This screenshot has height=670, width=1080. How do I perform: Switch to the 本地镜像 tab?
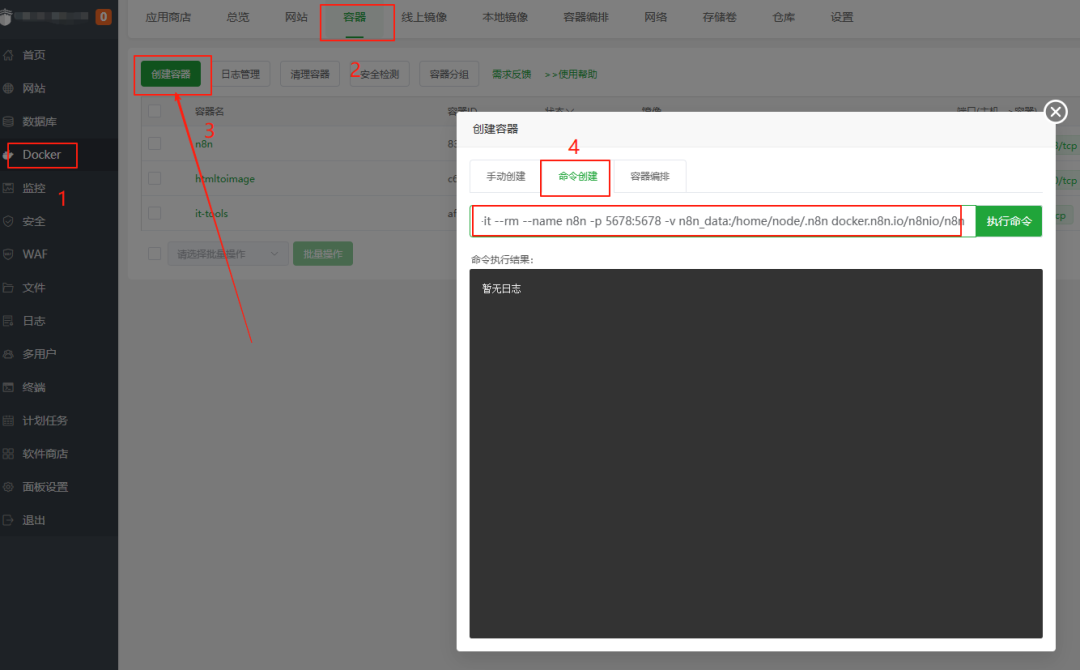pyautogui.click(x=505, y=17)
